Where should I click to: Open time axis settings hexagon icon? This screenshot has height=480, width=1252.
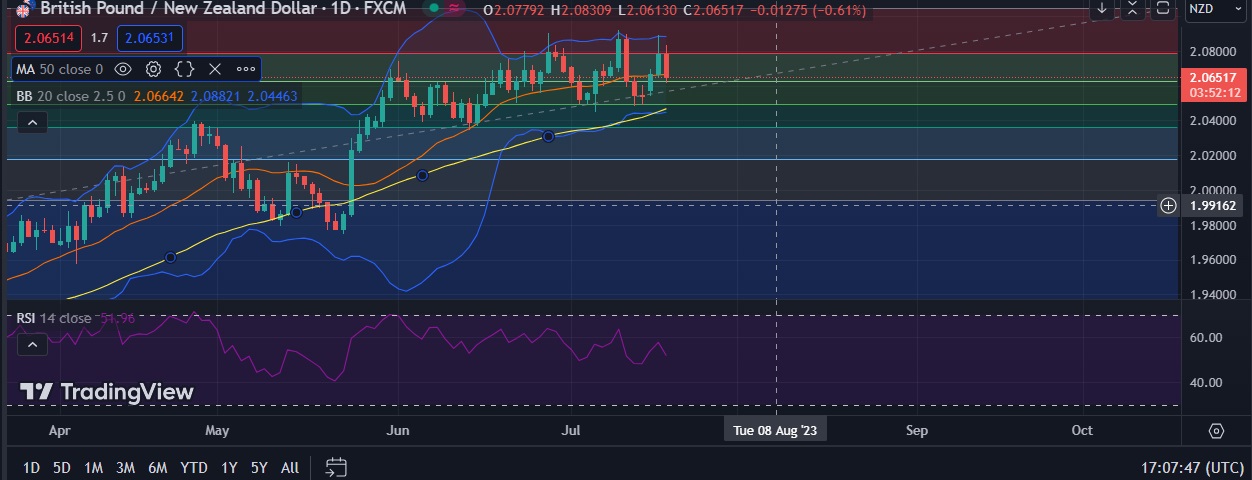pyautogui.click(x=1216, y=431)
